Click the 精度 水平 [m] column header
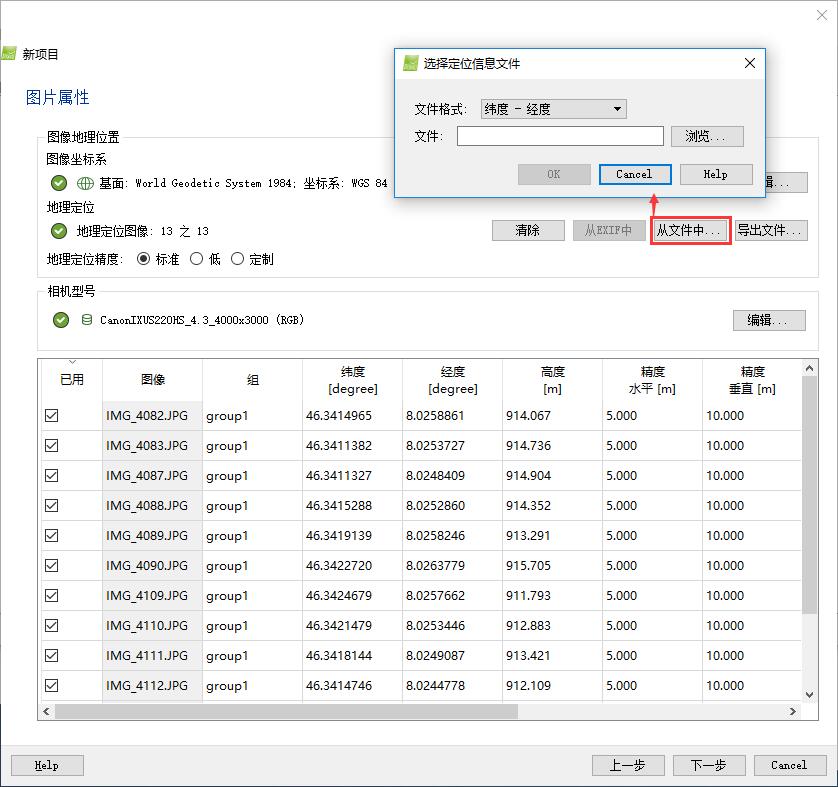Screen dimensions: 838x787 click(652, 380)
